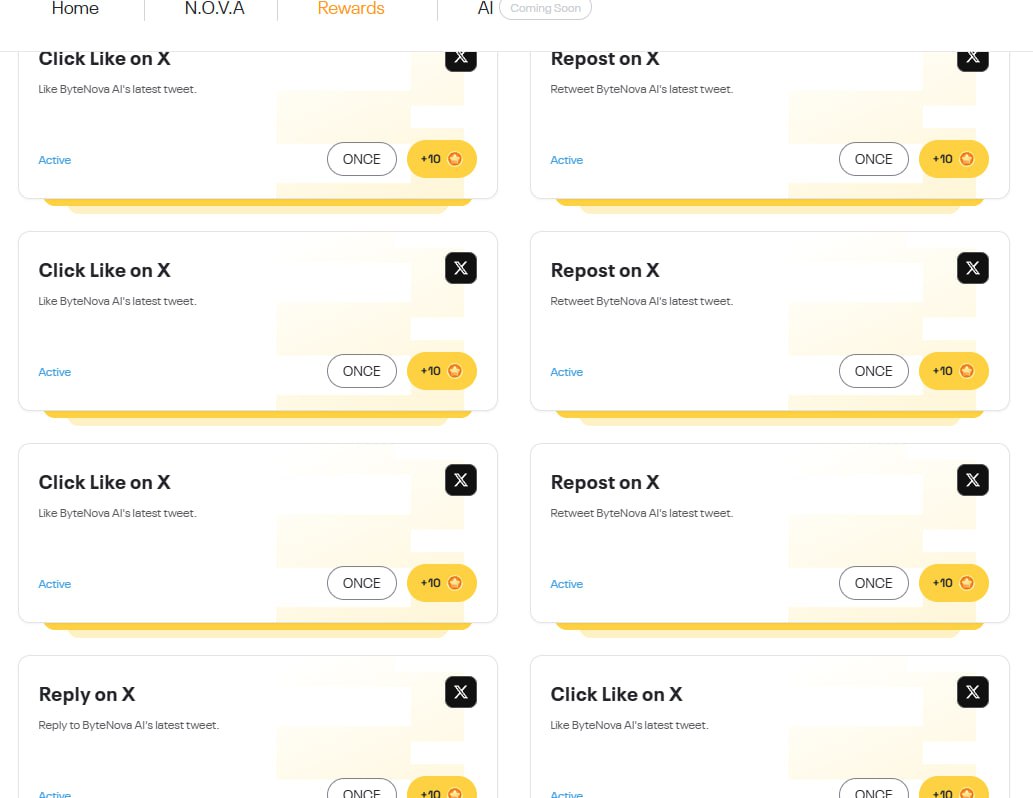Click Active status on third-row Click Like card
This screenshot has height=798, width=1033.
(55, 584)
